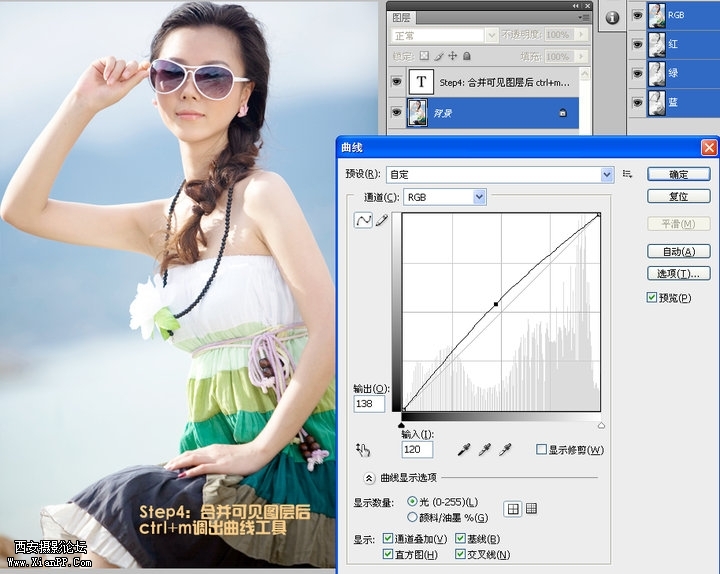The height and width of the screenshot is (574, 720).
Task: Switch to detailed 10x10 grid display
Action: (531, 508)
